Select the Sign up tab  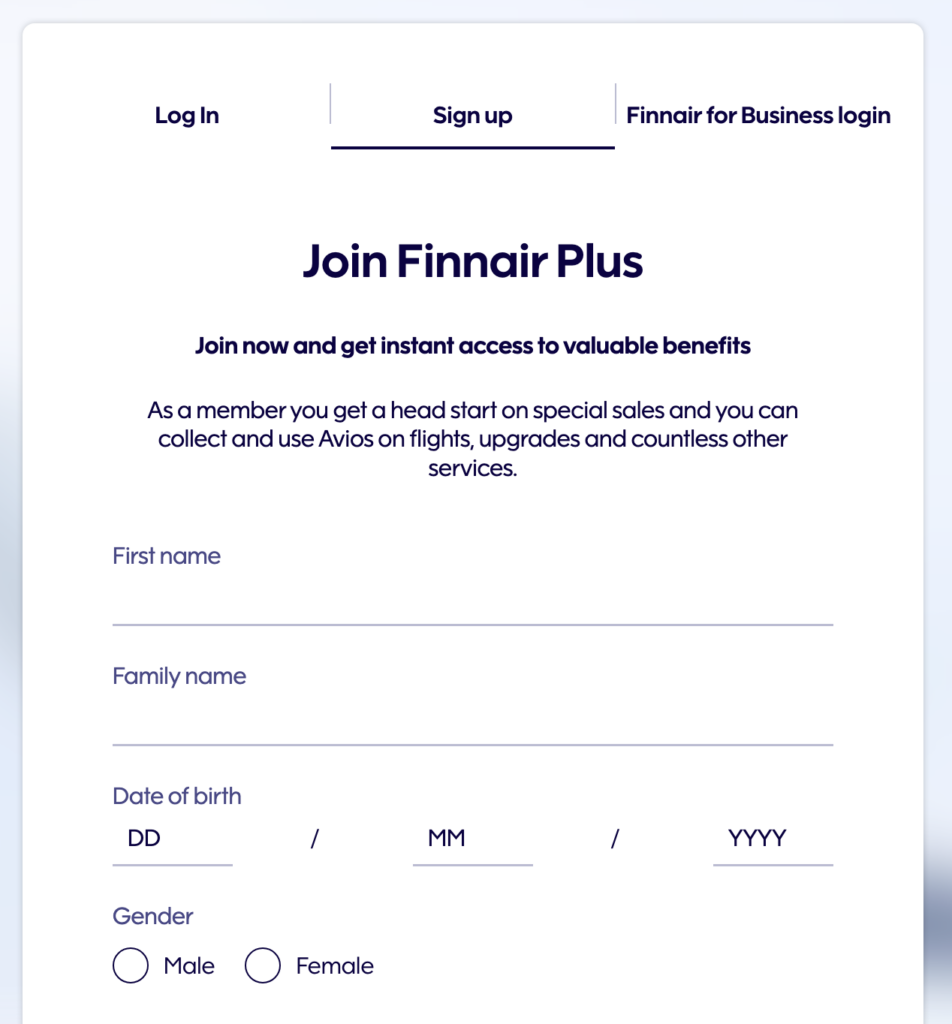tap(472, 115)
